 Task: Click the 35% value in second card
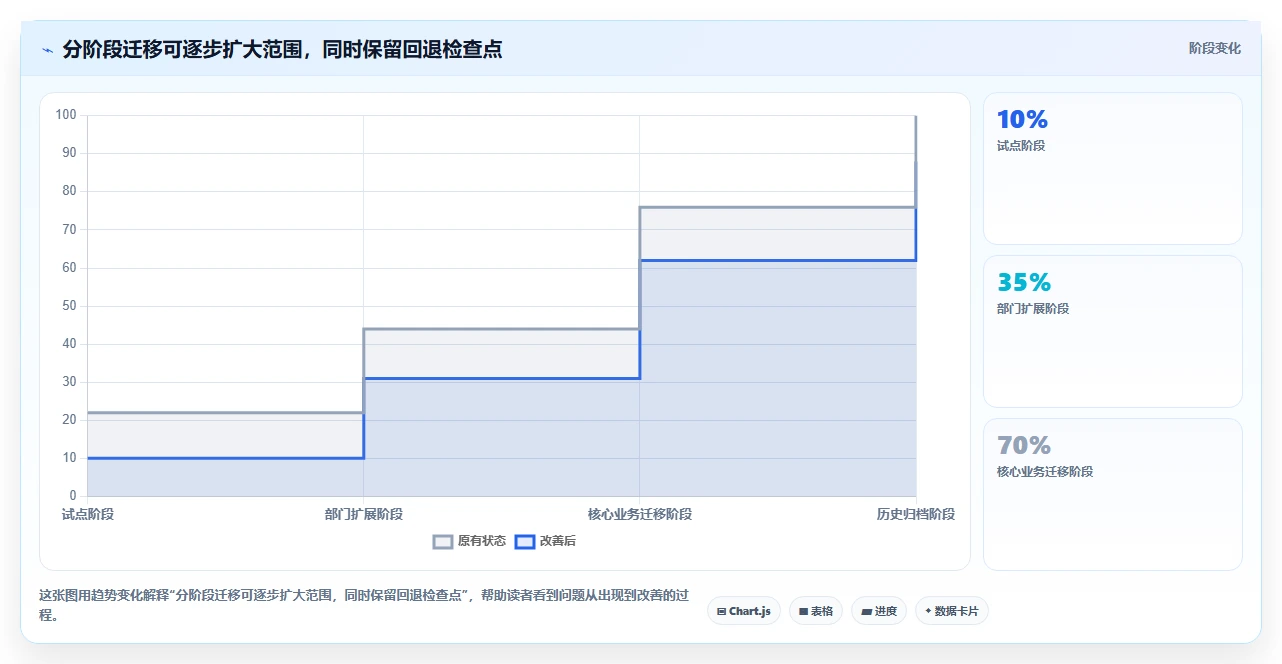pos(1024,283)
